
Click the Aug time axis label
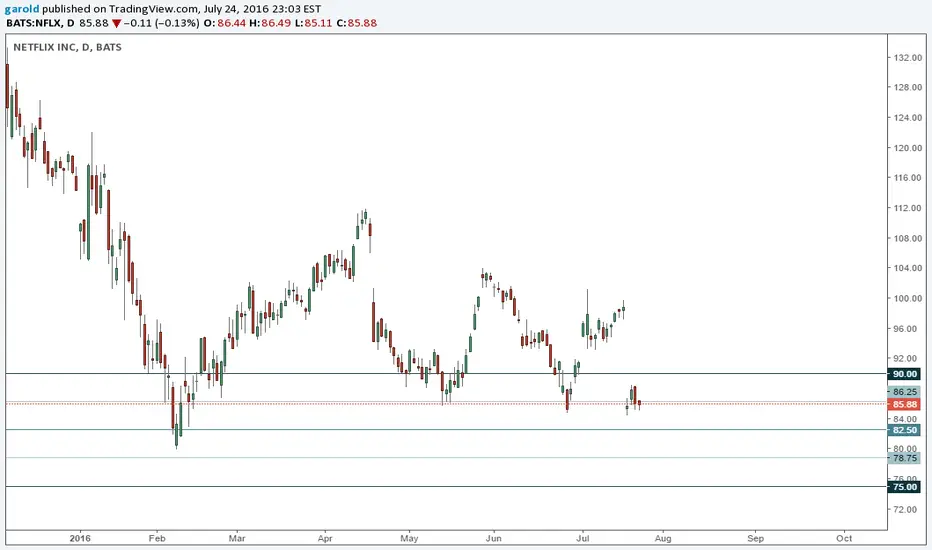[x=663, y=538]
